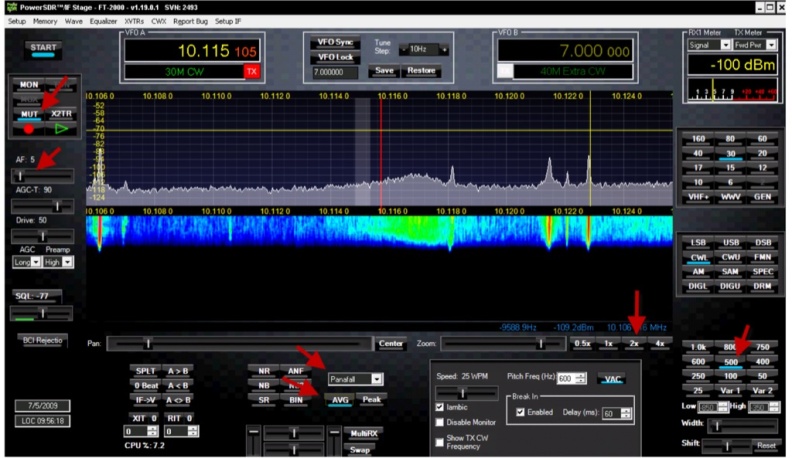Select the 160 meter band button
792x458 pixels.
pyautogui.click(x=698, y=139)
